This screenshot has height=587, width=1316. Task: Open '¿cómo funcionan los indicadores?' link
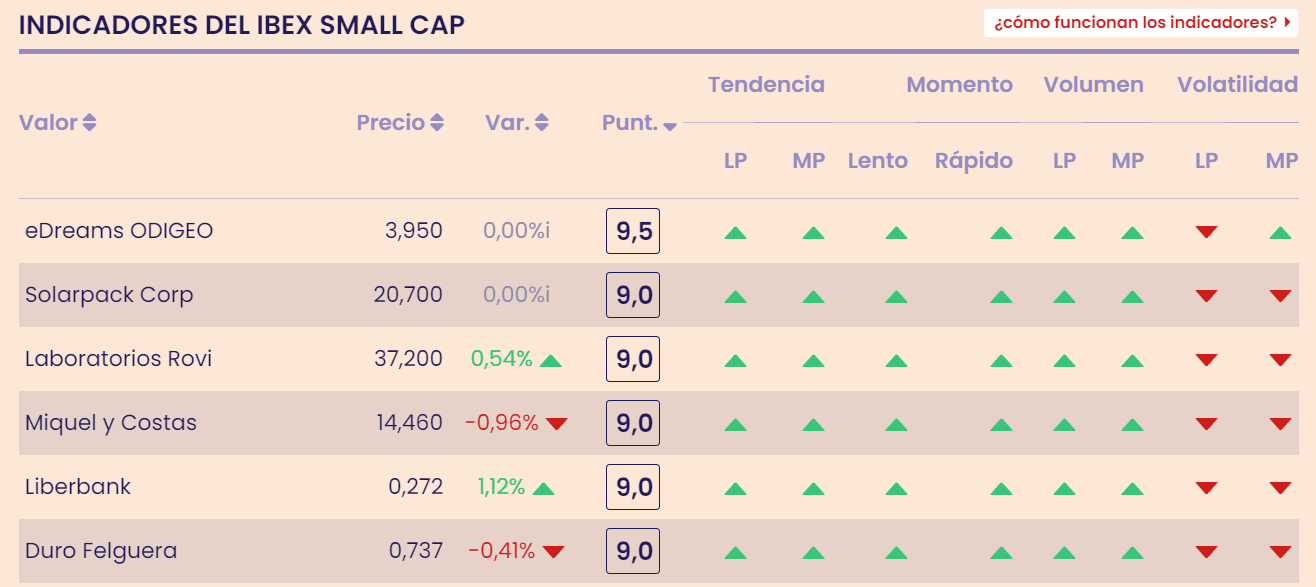click(x=1140, y=22)
